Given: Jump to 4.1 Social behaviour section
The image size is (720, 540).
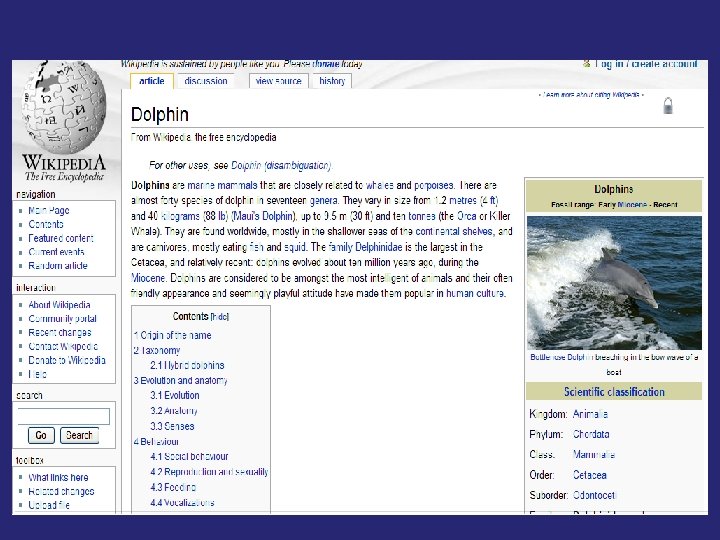Looking at the screenshot, I should click(189, 456).
